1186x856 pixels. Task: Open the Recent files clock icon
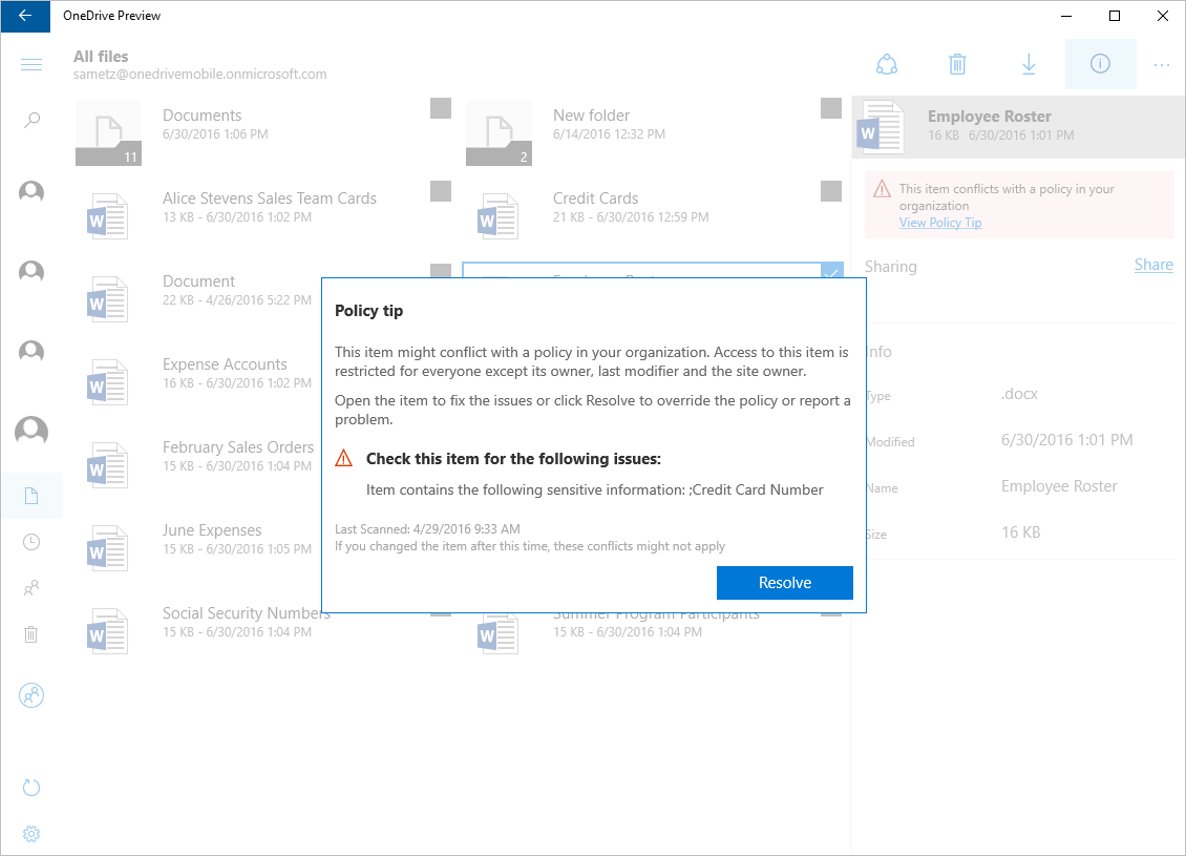[31, 542]
